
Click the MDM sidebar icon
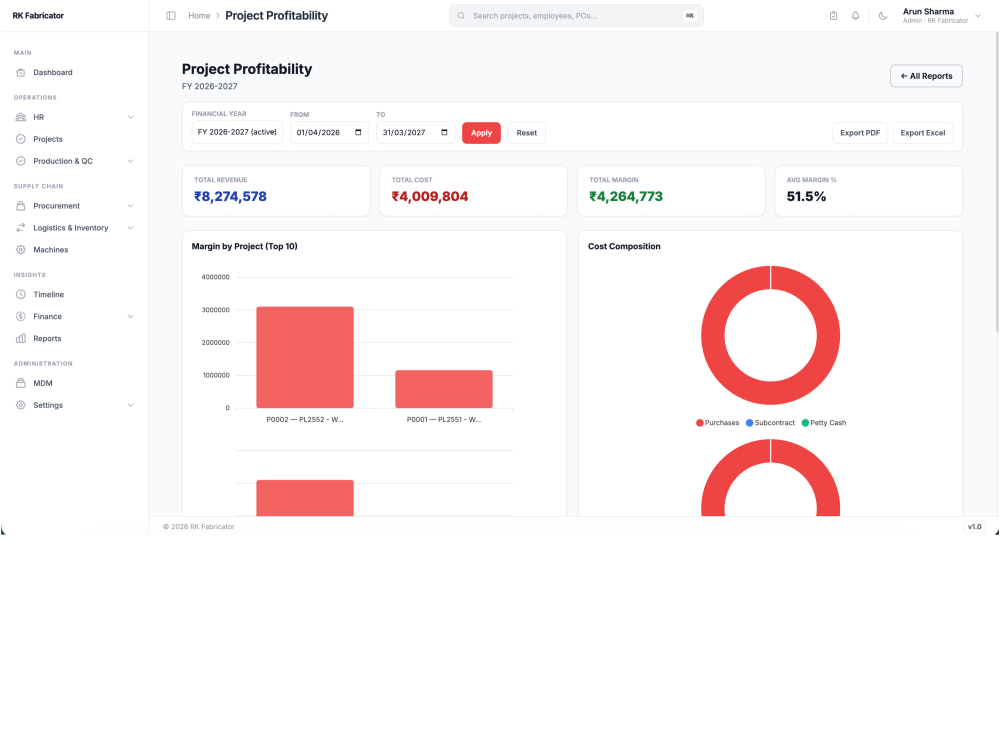20,383
